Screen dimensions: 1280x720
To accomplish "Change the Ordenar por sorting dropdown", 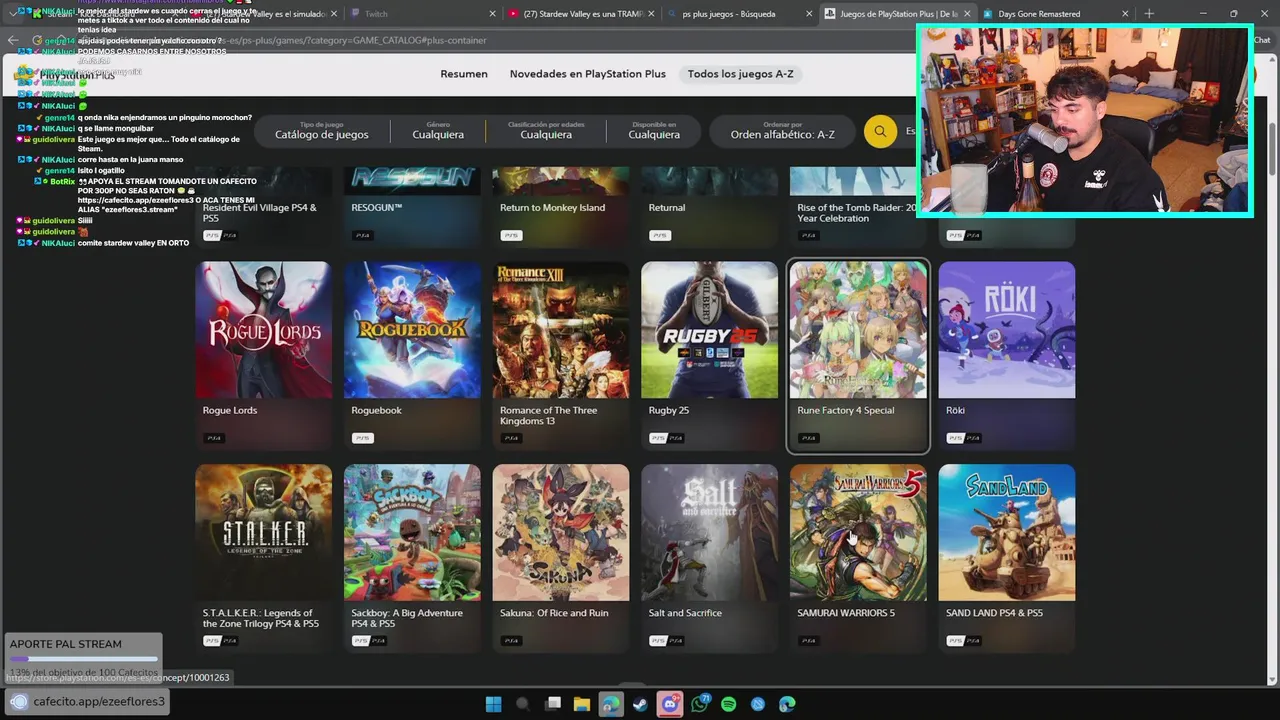I will point(782,131).
